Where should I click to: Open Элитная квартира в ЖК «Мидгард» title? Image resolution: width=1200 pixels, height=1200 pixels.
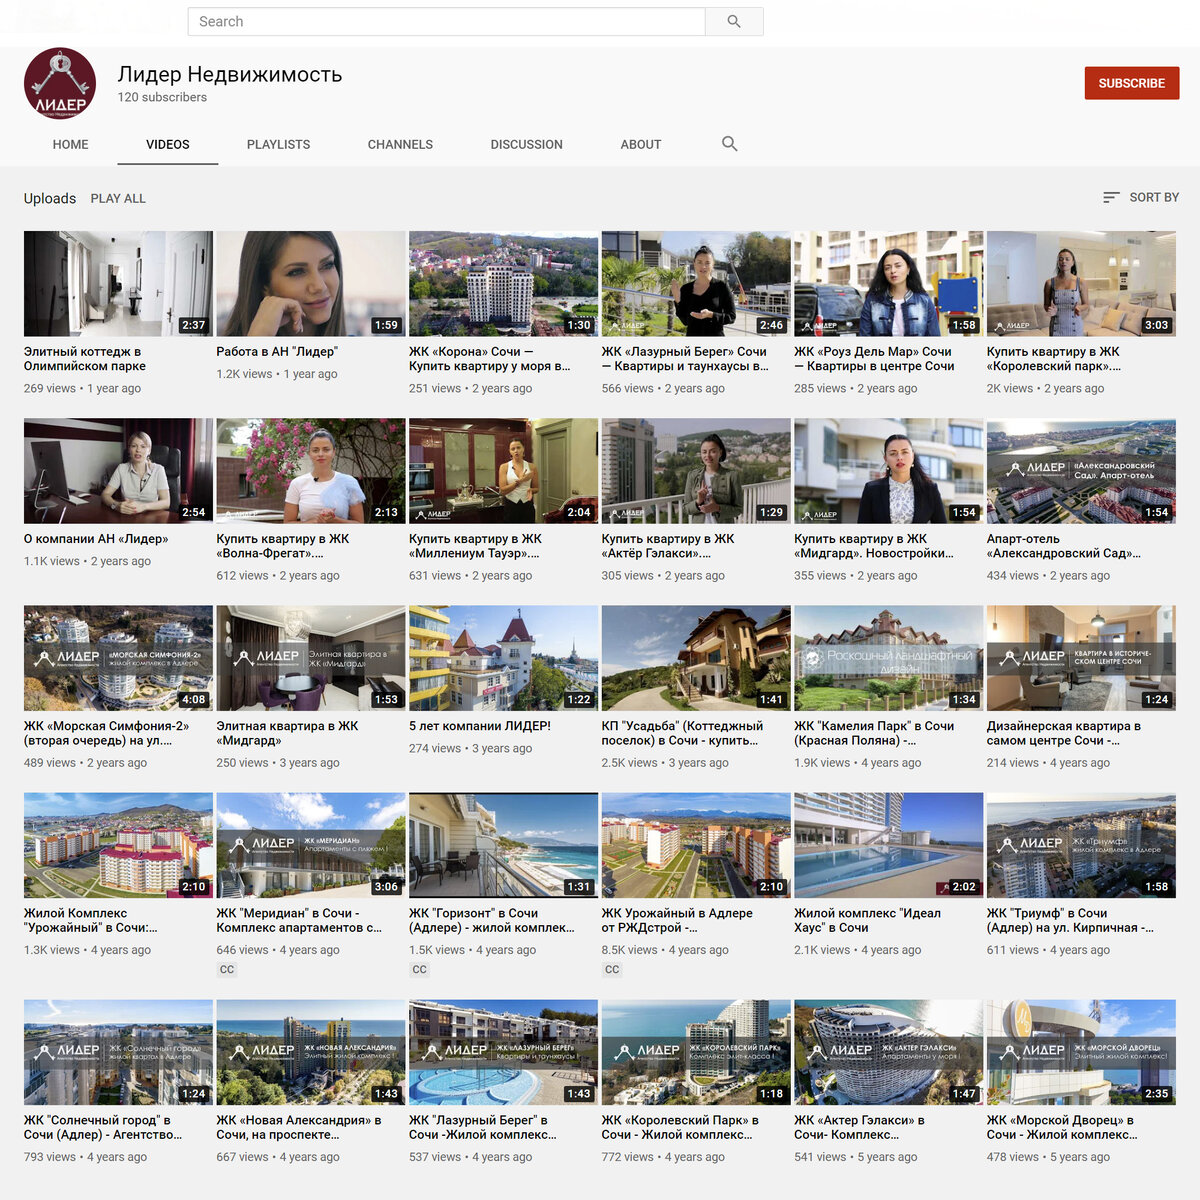coord(288,733)
